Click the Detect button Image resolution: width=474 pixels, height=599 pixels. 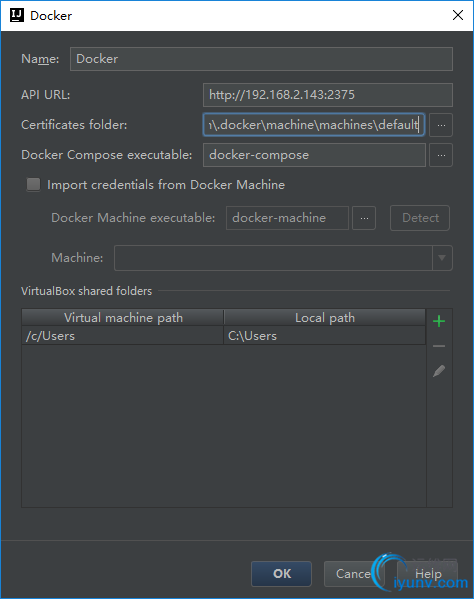(420, 218)
